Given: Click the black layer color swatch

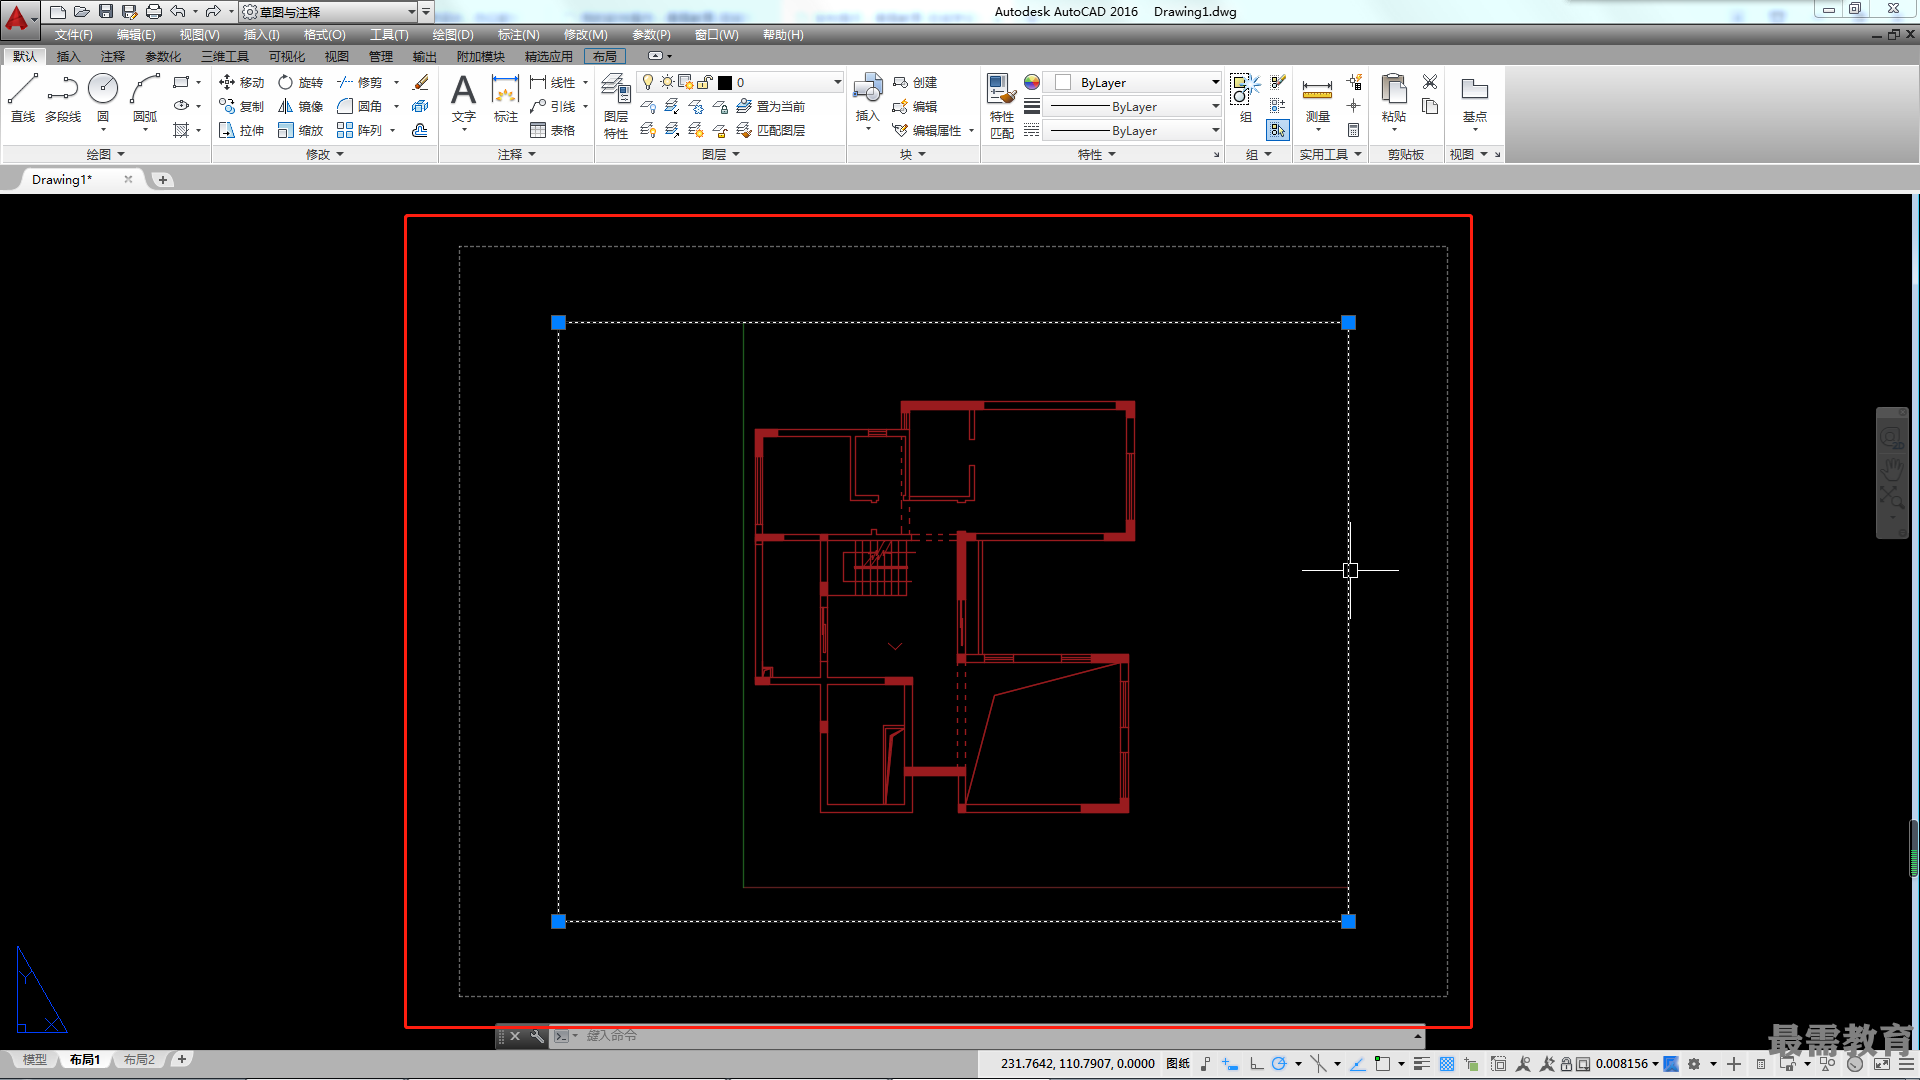Looking at the screenshot, I should (726, 83).
